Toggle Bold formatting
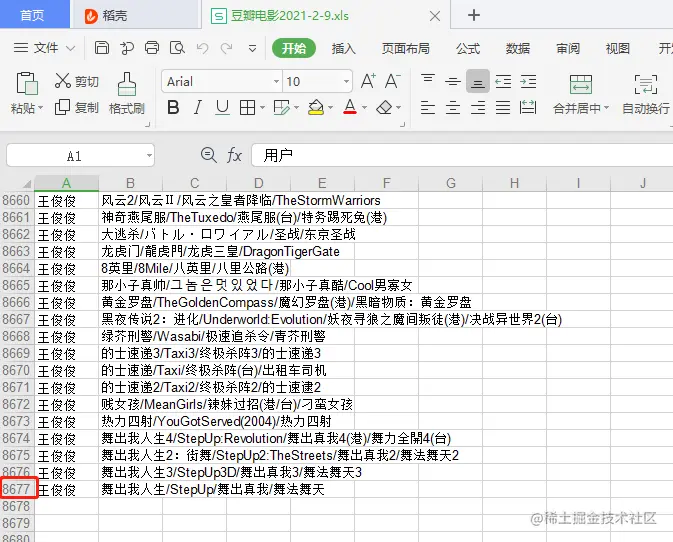Viewport: 673px width, 542px height. tap(173, 107)
